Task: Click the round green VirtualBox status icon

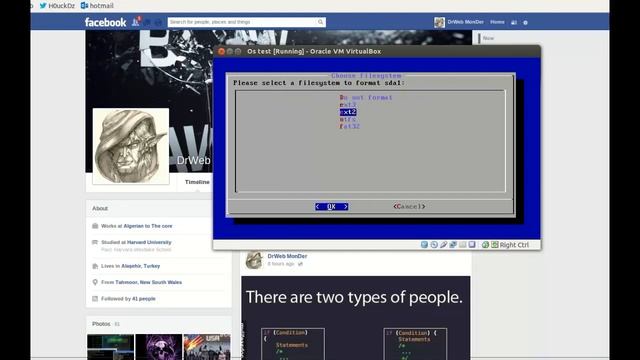Action: tap(485, 244)
